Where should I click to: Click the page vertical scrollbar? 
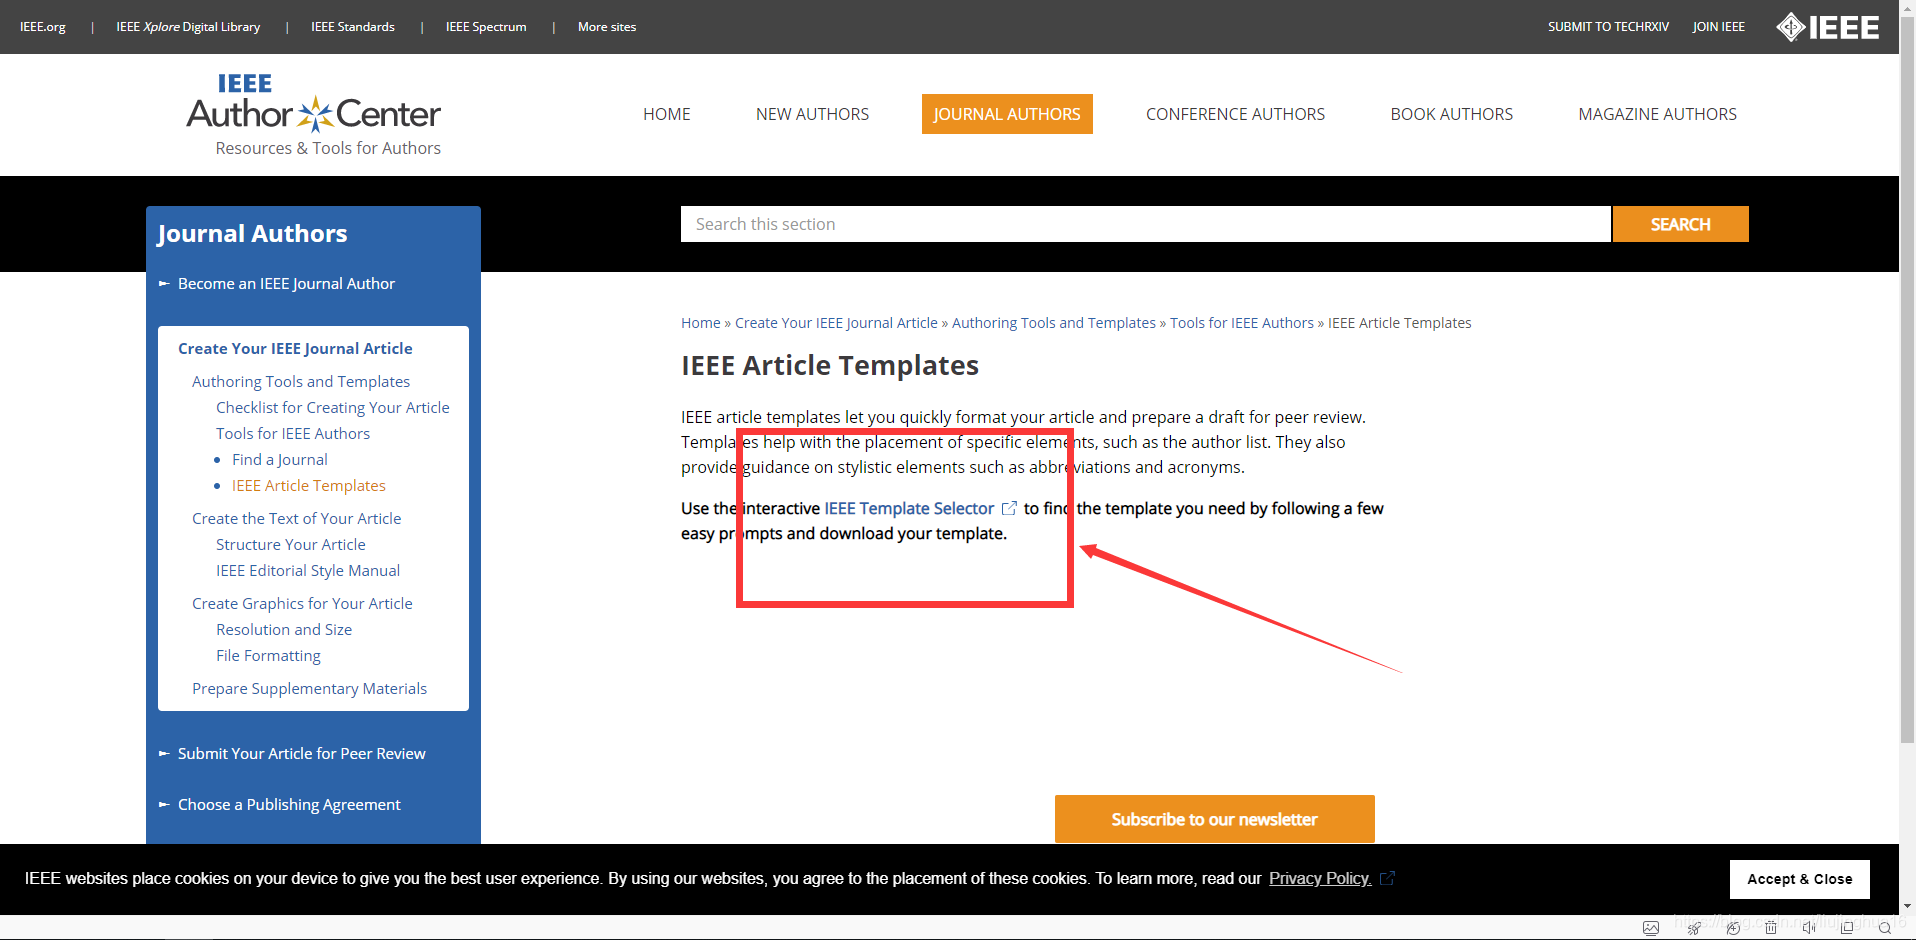click(1907, 380)
